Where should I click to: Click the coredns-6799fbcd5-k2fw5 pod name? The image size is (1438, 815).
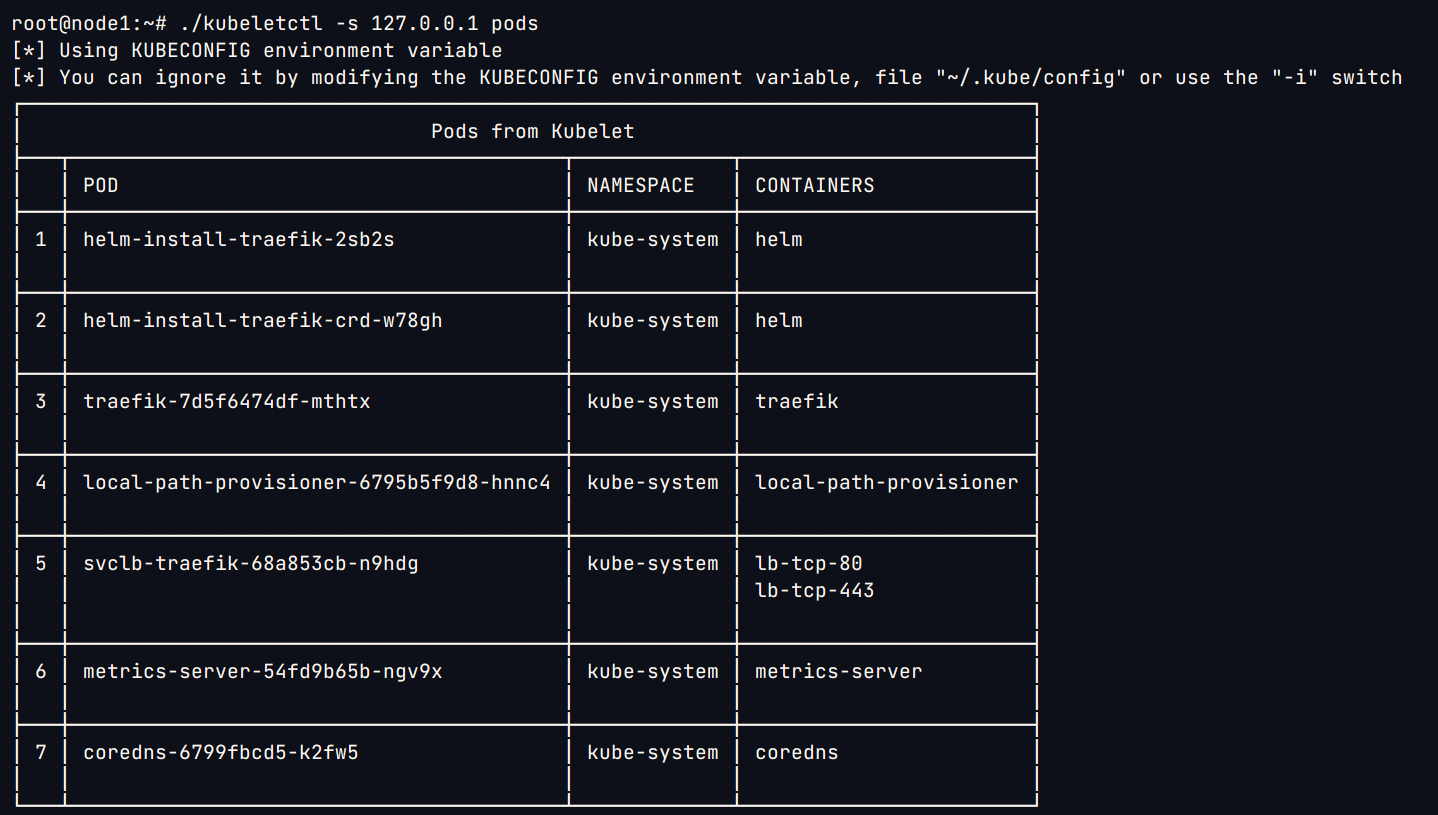point(220,752)
